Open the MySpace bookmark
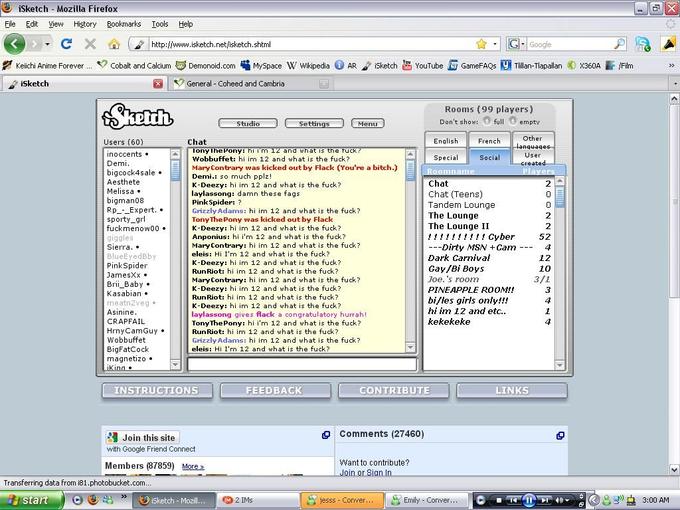 (x=261, y=65)
